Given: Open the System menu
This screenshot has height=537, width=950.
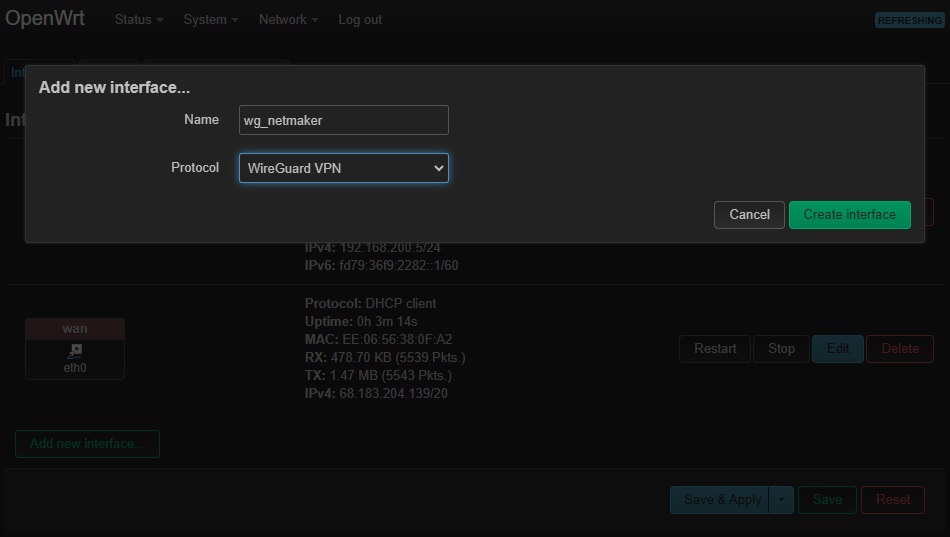Looking at the screenshot, I should pos(210,20).
